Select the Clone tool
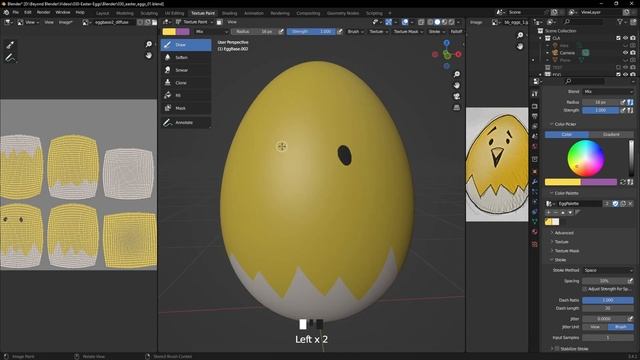This screenshot has height=360, width=640. [186, 83]
